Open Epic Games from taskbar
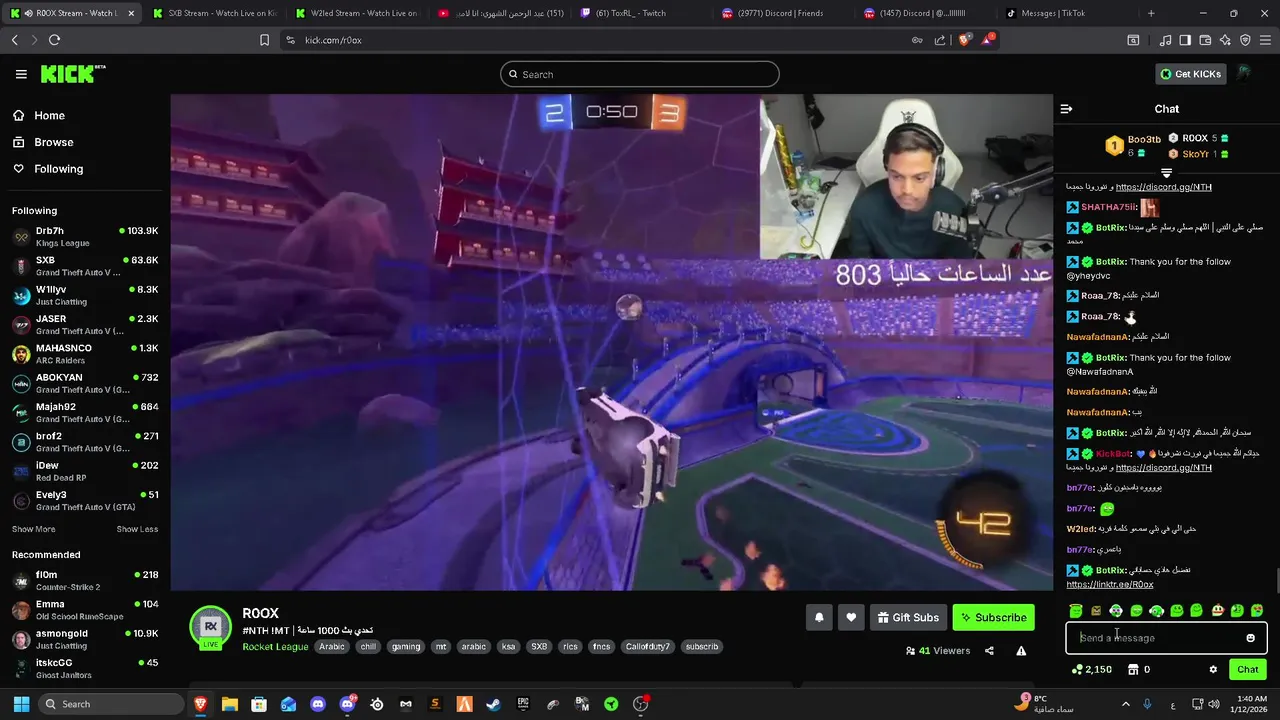The width and height of the screenshot is (1280, 720). [x=523, y=704]
